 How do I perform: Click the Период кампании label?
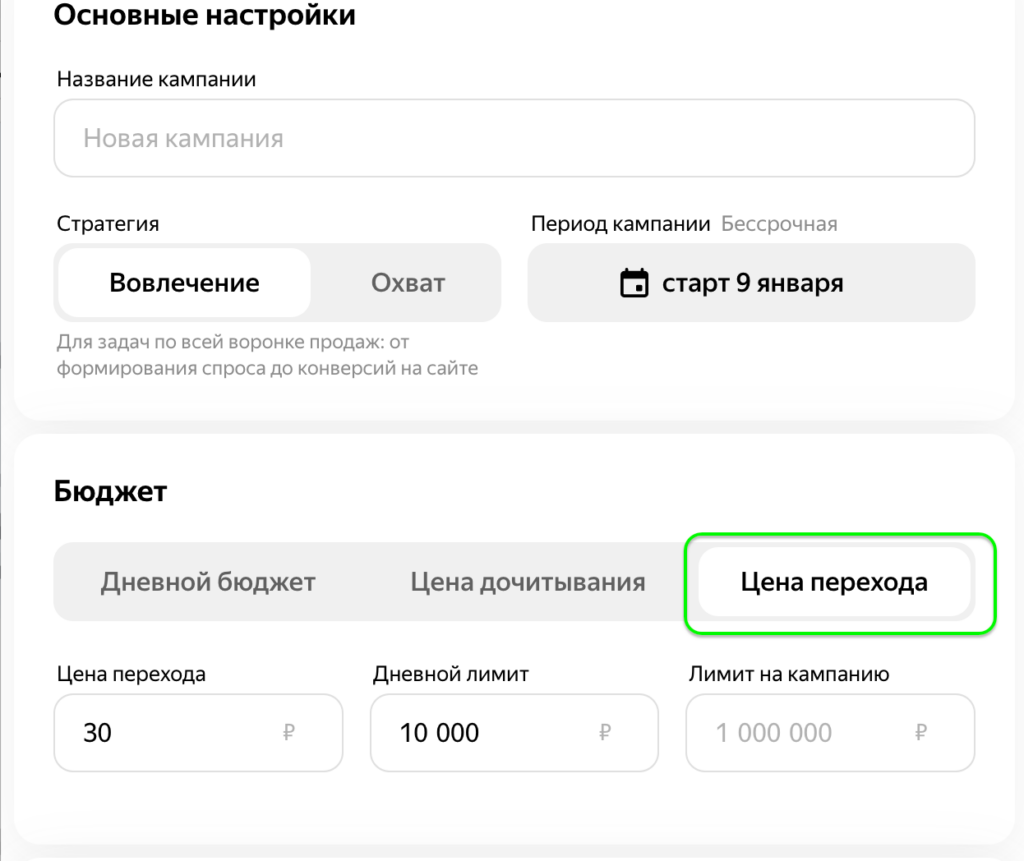(620, 224)
